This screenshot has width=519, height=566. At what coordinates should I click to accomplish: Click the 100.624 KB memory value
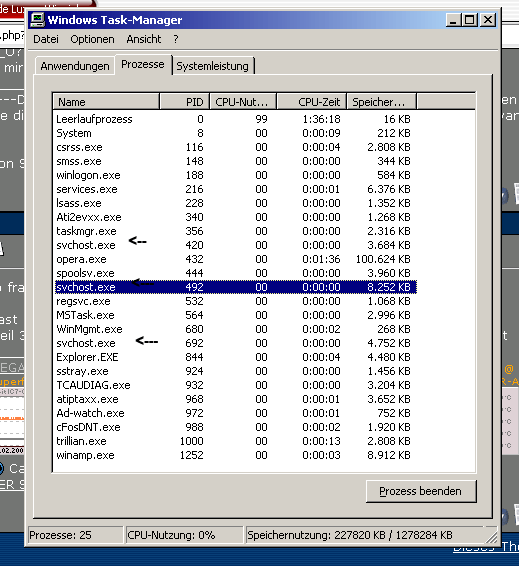pyautogui.click(x=383, y=259)
